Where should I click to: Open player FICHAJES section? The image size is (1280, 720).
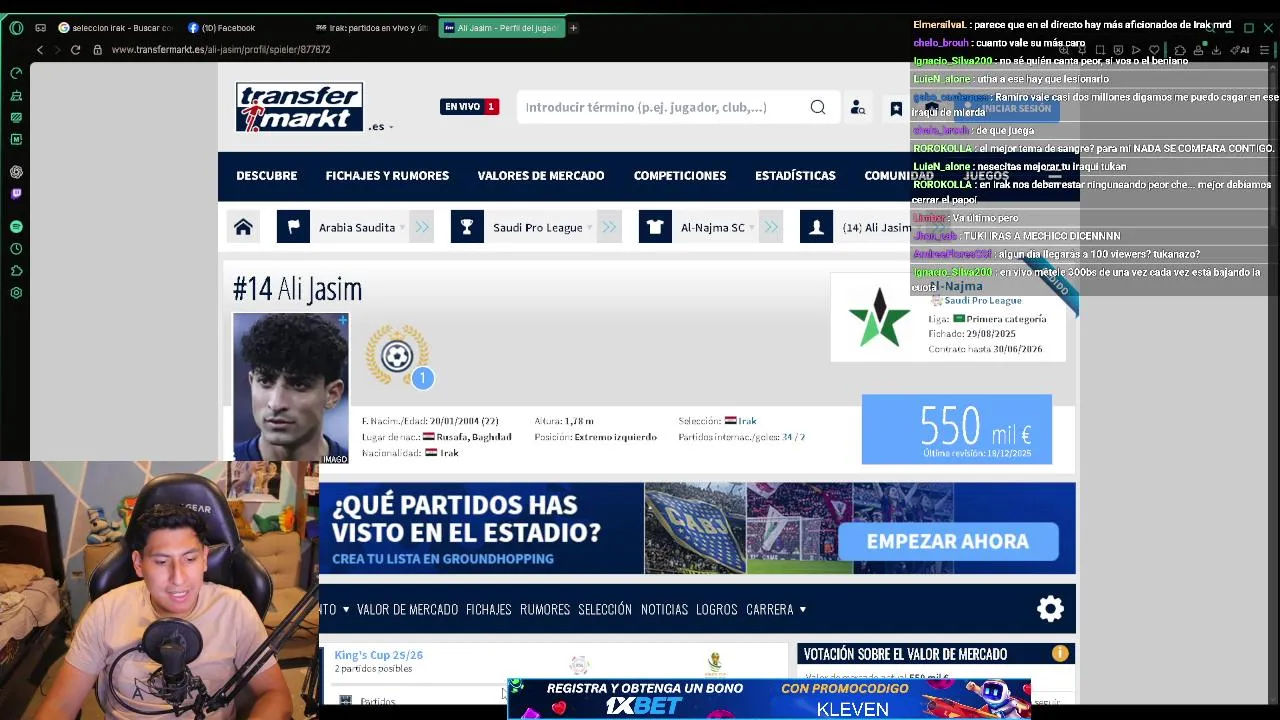488,609
